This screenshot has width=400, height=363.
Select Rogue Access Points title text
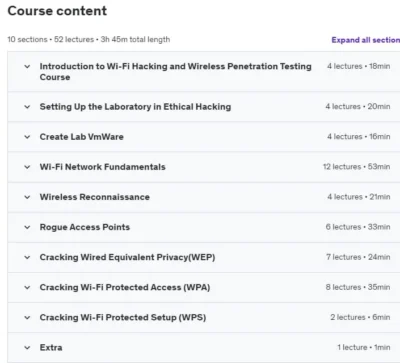click(x=85, y=227)
